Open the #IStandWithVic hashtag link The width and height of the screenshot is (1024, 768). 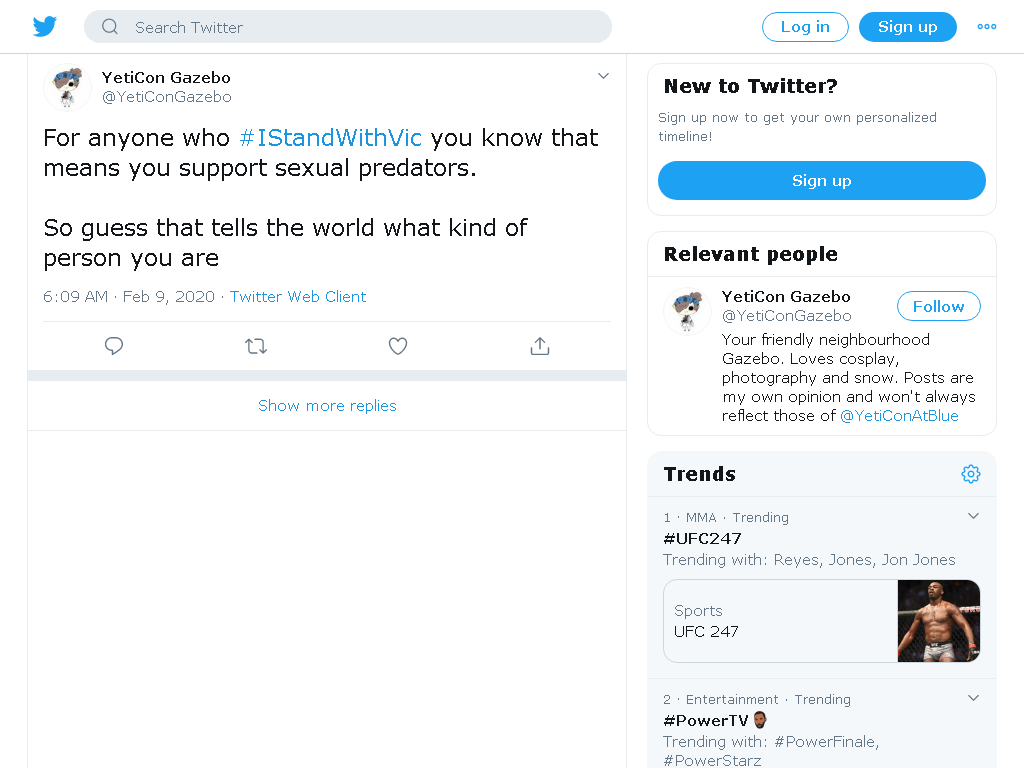coord(330,138)
